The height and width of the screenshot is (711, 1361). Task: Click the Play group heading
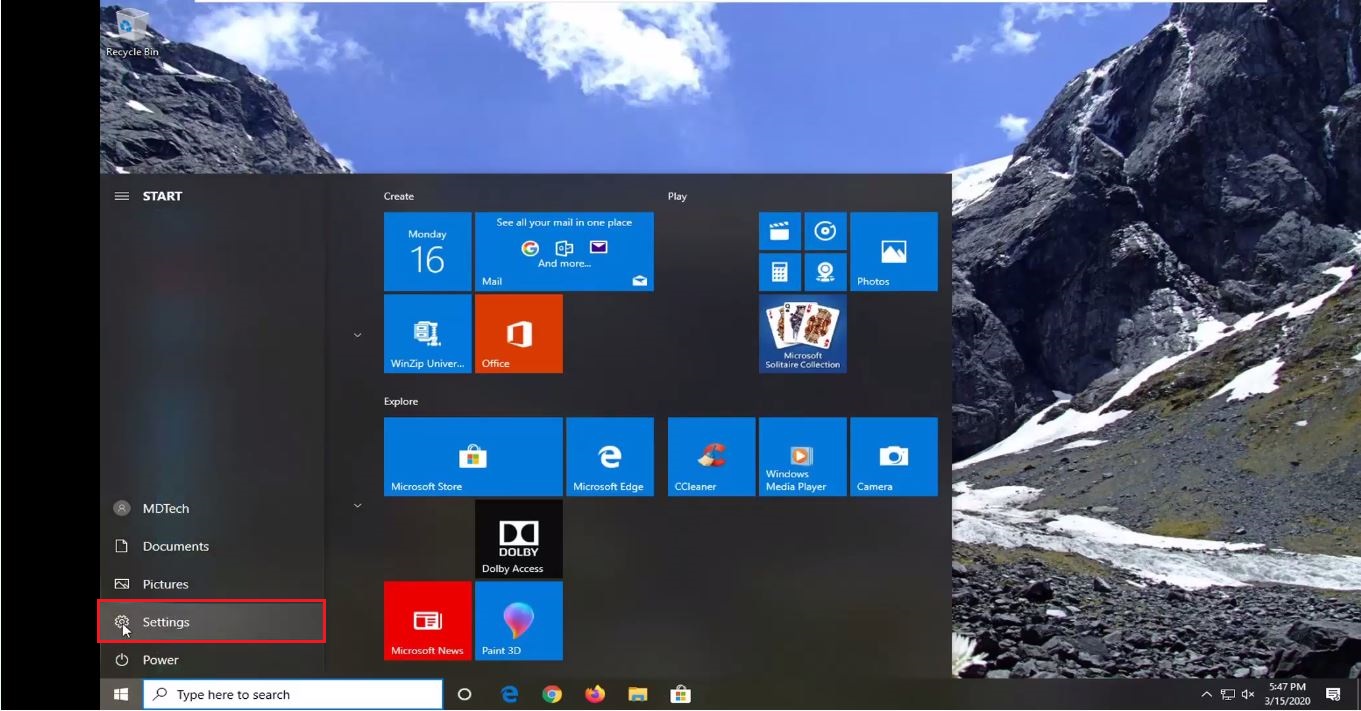[677, 196]
